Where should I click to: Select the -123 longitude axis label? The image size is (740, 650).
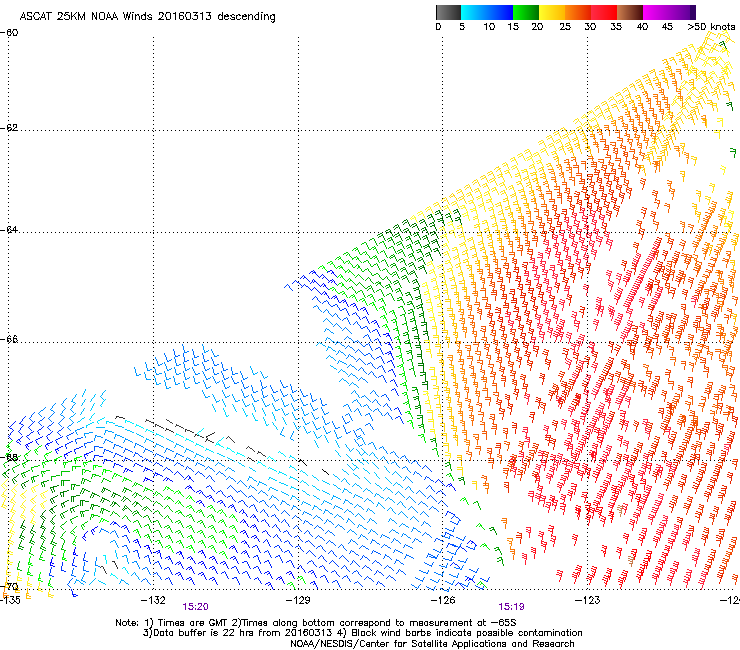[x=588, y=600]
